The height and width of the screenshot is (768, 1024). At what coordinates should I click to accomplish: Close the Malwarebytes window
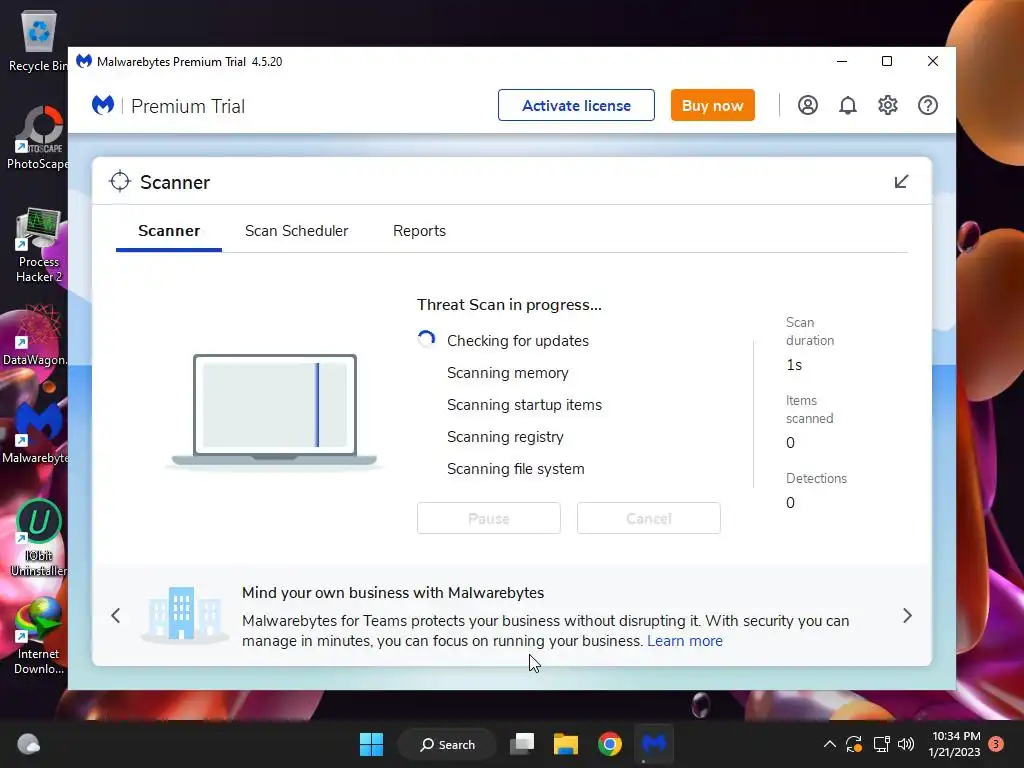[x=933, y=61]
